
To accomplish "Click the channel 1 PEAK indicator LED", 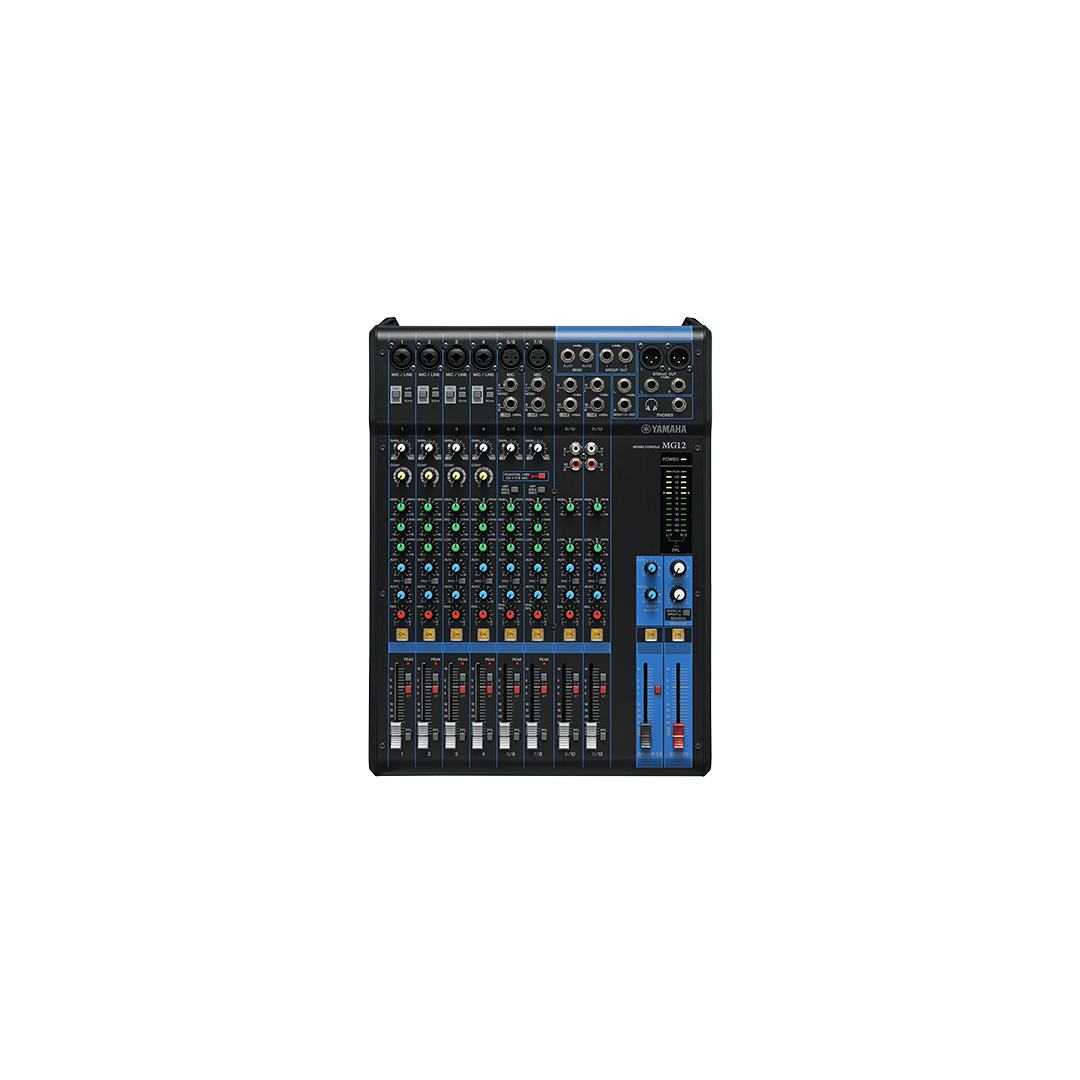I will tap(408, 664).
